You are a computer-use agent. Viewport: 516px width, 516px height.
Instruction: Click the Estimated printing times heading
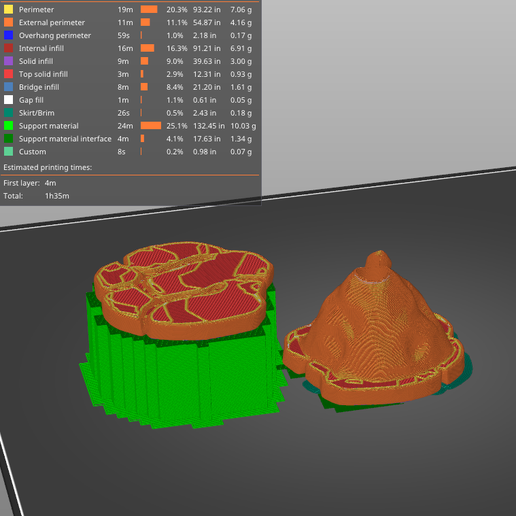(x=47, y=167)
